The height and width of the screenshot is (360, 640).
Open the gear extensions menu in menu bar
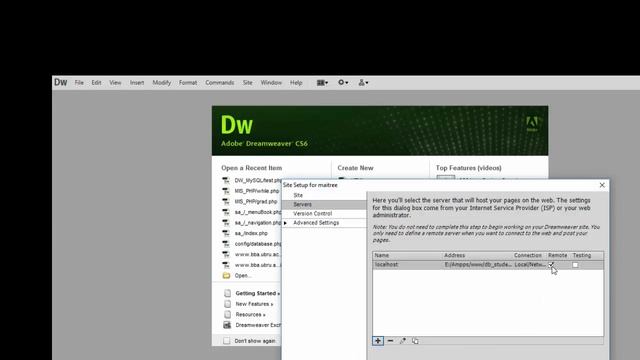[343, 82]
